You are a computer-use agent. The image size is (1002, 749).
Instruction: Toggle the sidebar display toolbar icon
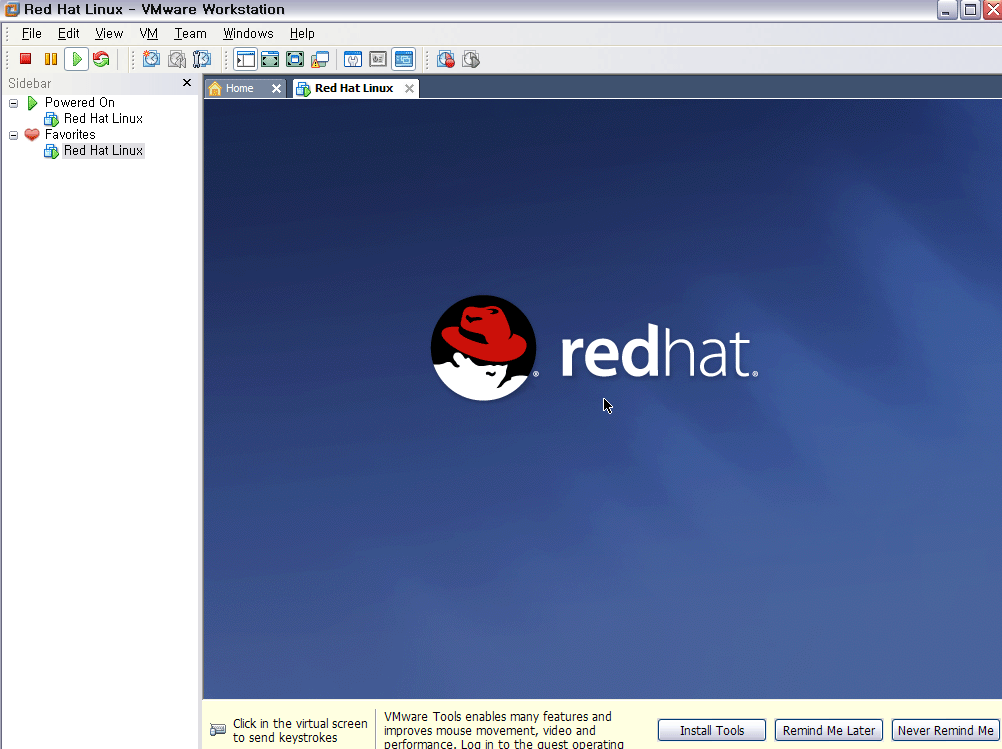click(x=245, y=59)
